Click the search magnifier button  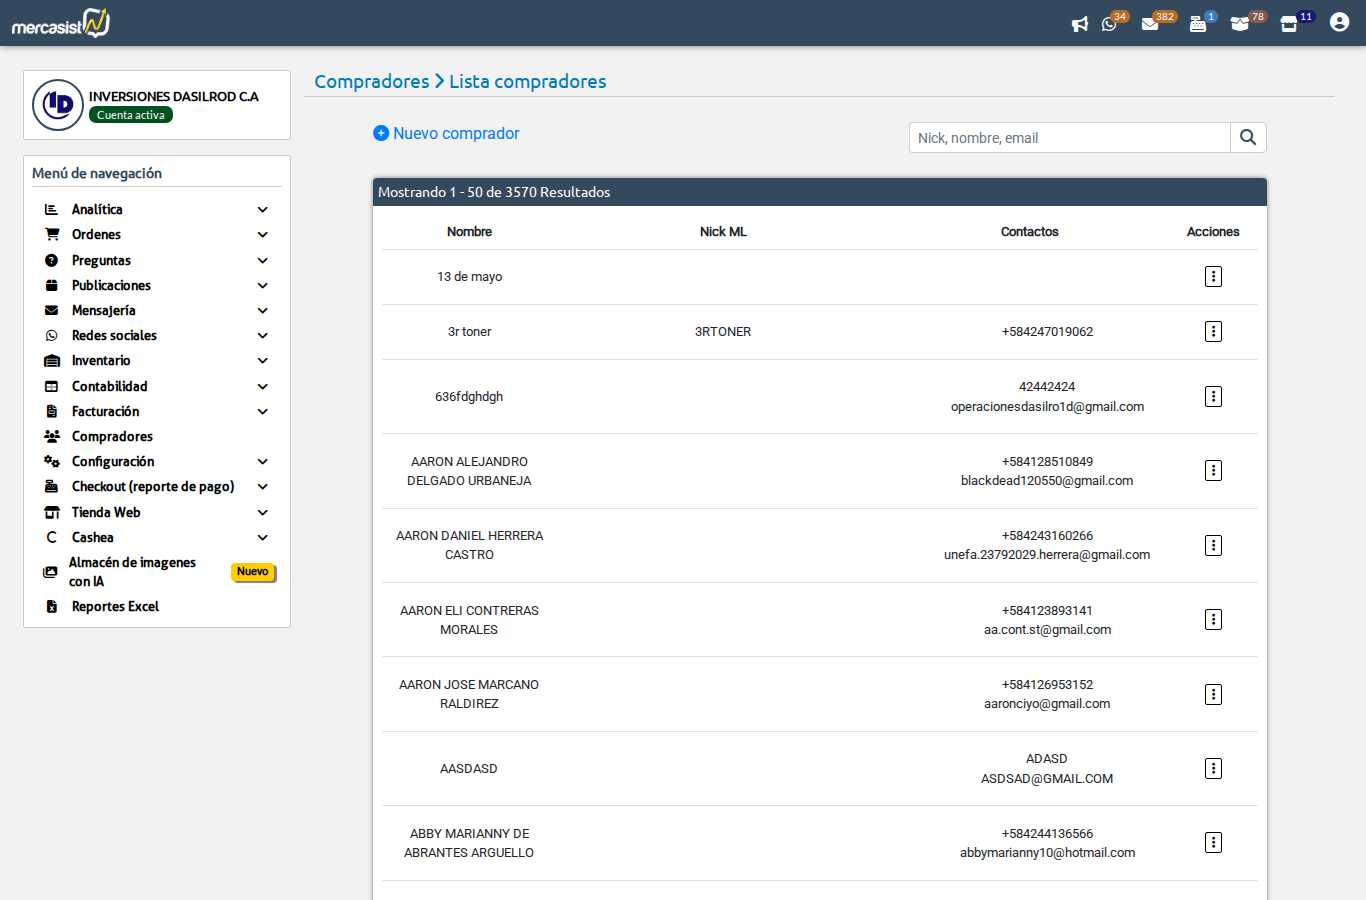pos(1248,138)
